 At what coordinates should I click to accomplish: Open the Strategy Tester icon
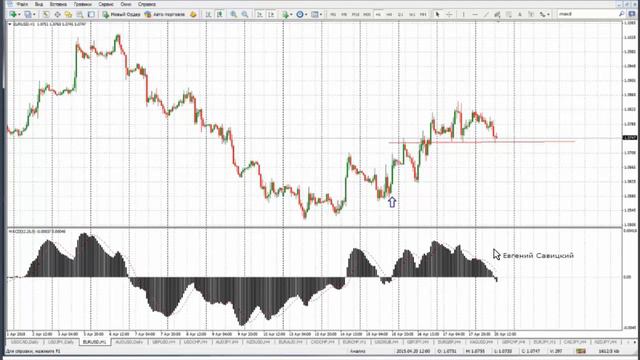(91, 14)
